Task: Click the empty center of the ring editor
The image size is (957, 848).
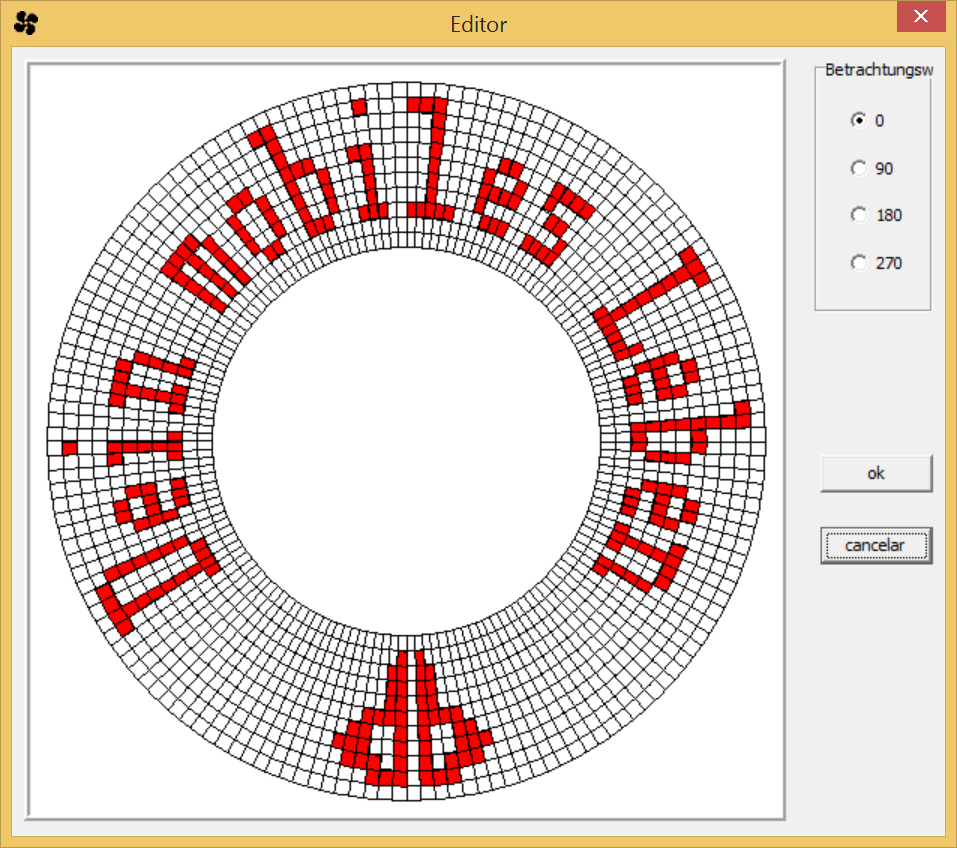Action: pos(406,441)
